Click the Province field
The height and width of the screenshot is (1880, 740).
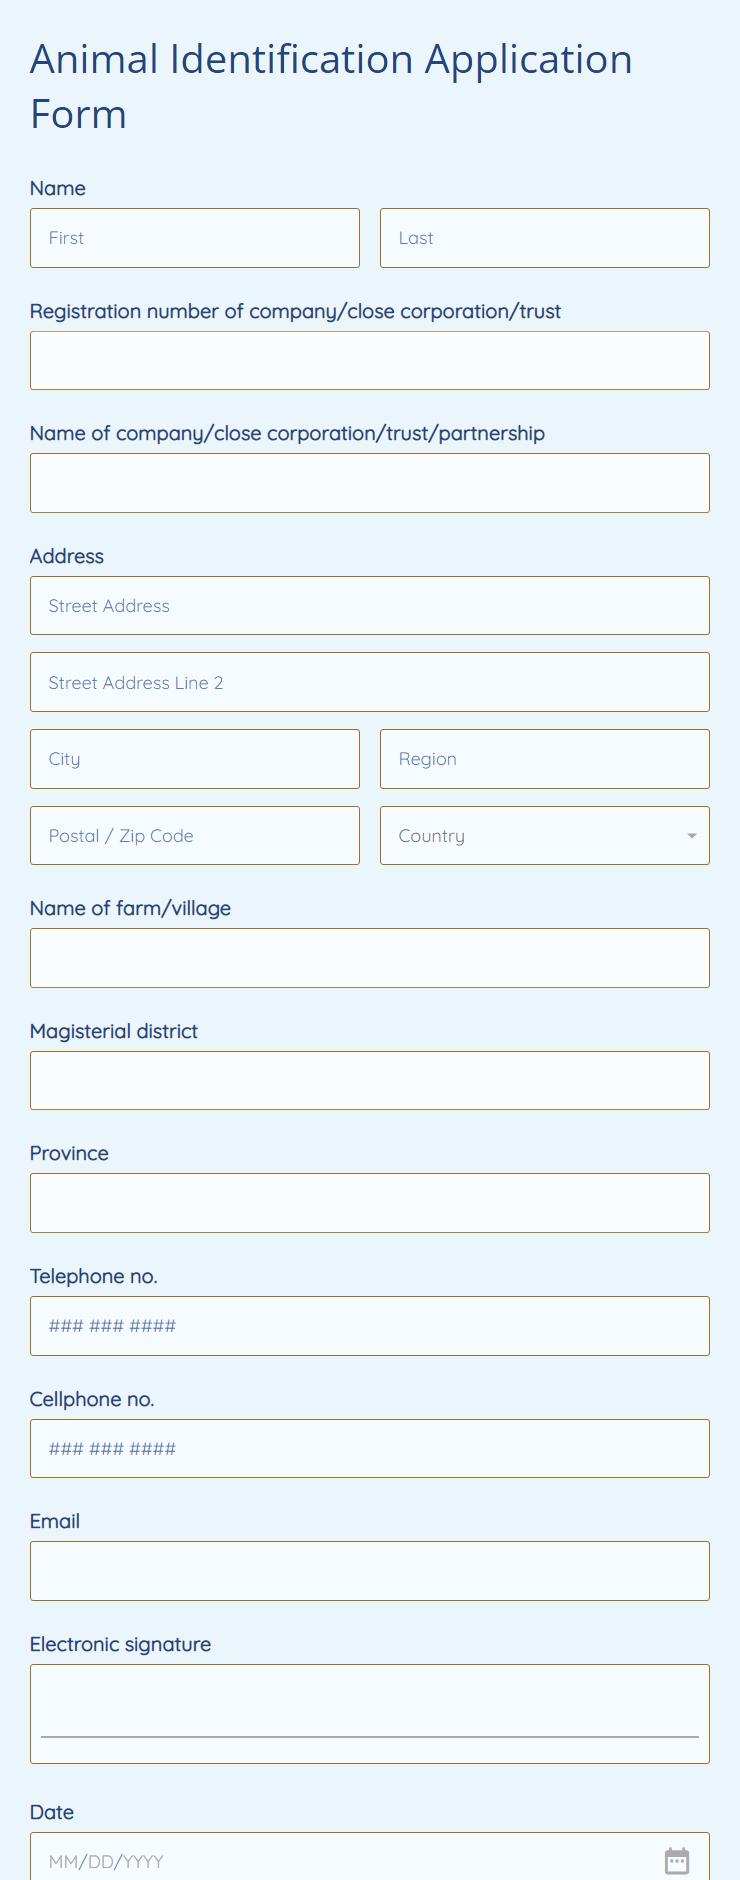coord(369,1202)
